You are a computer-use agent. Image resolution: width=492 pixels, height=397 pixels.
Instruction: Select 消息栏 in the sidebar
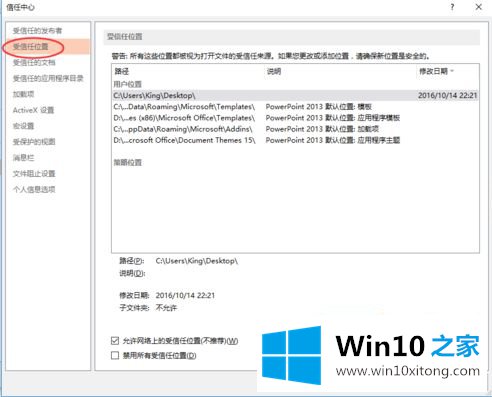[23, 158]
